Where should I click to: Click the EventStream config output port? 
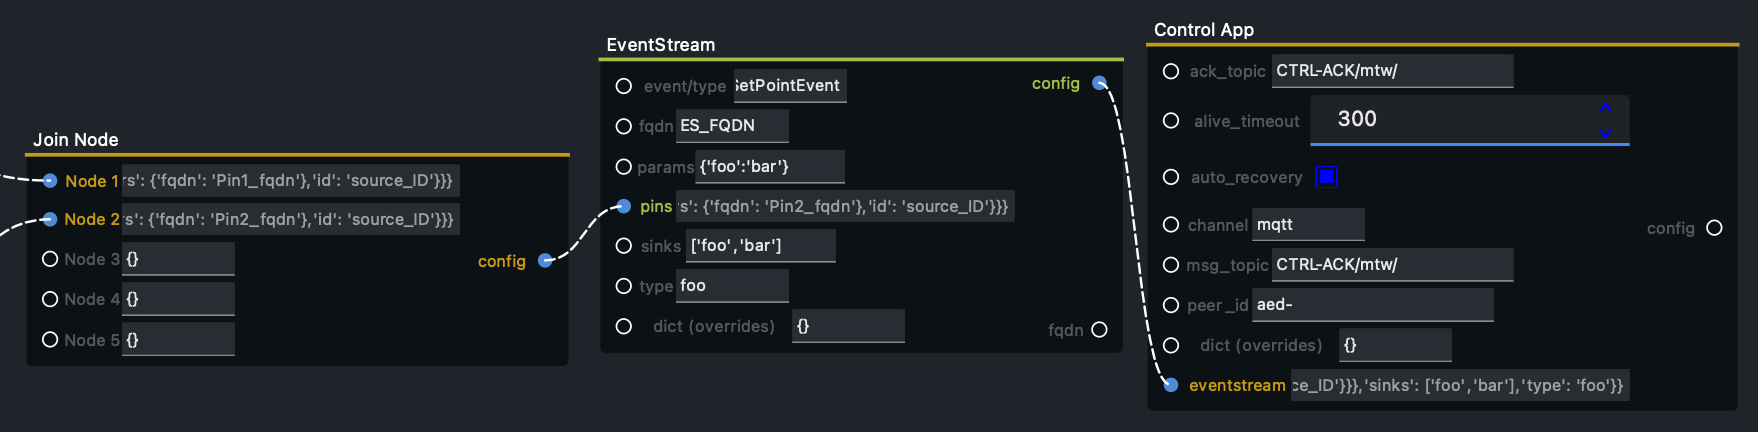coord(1099,83)
